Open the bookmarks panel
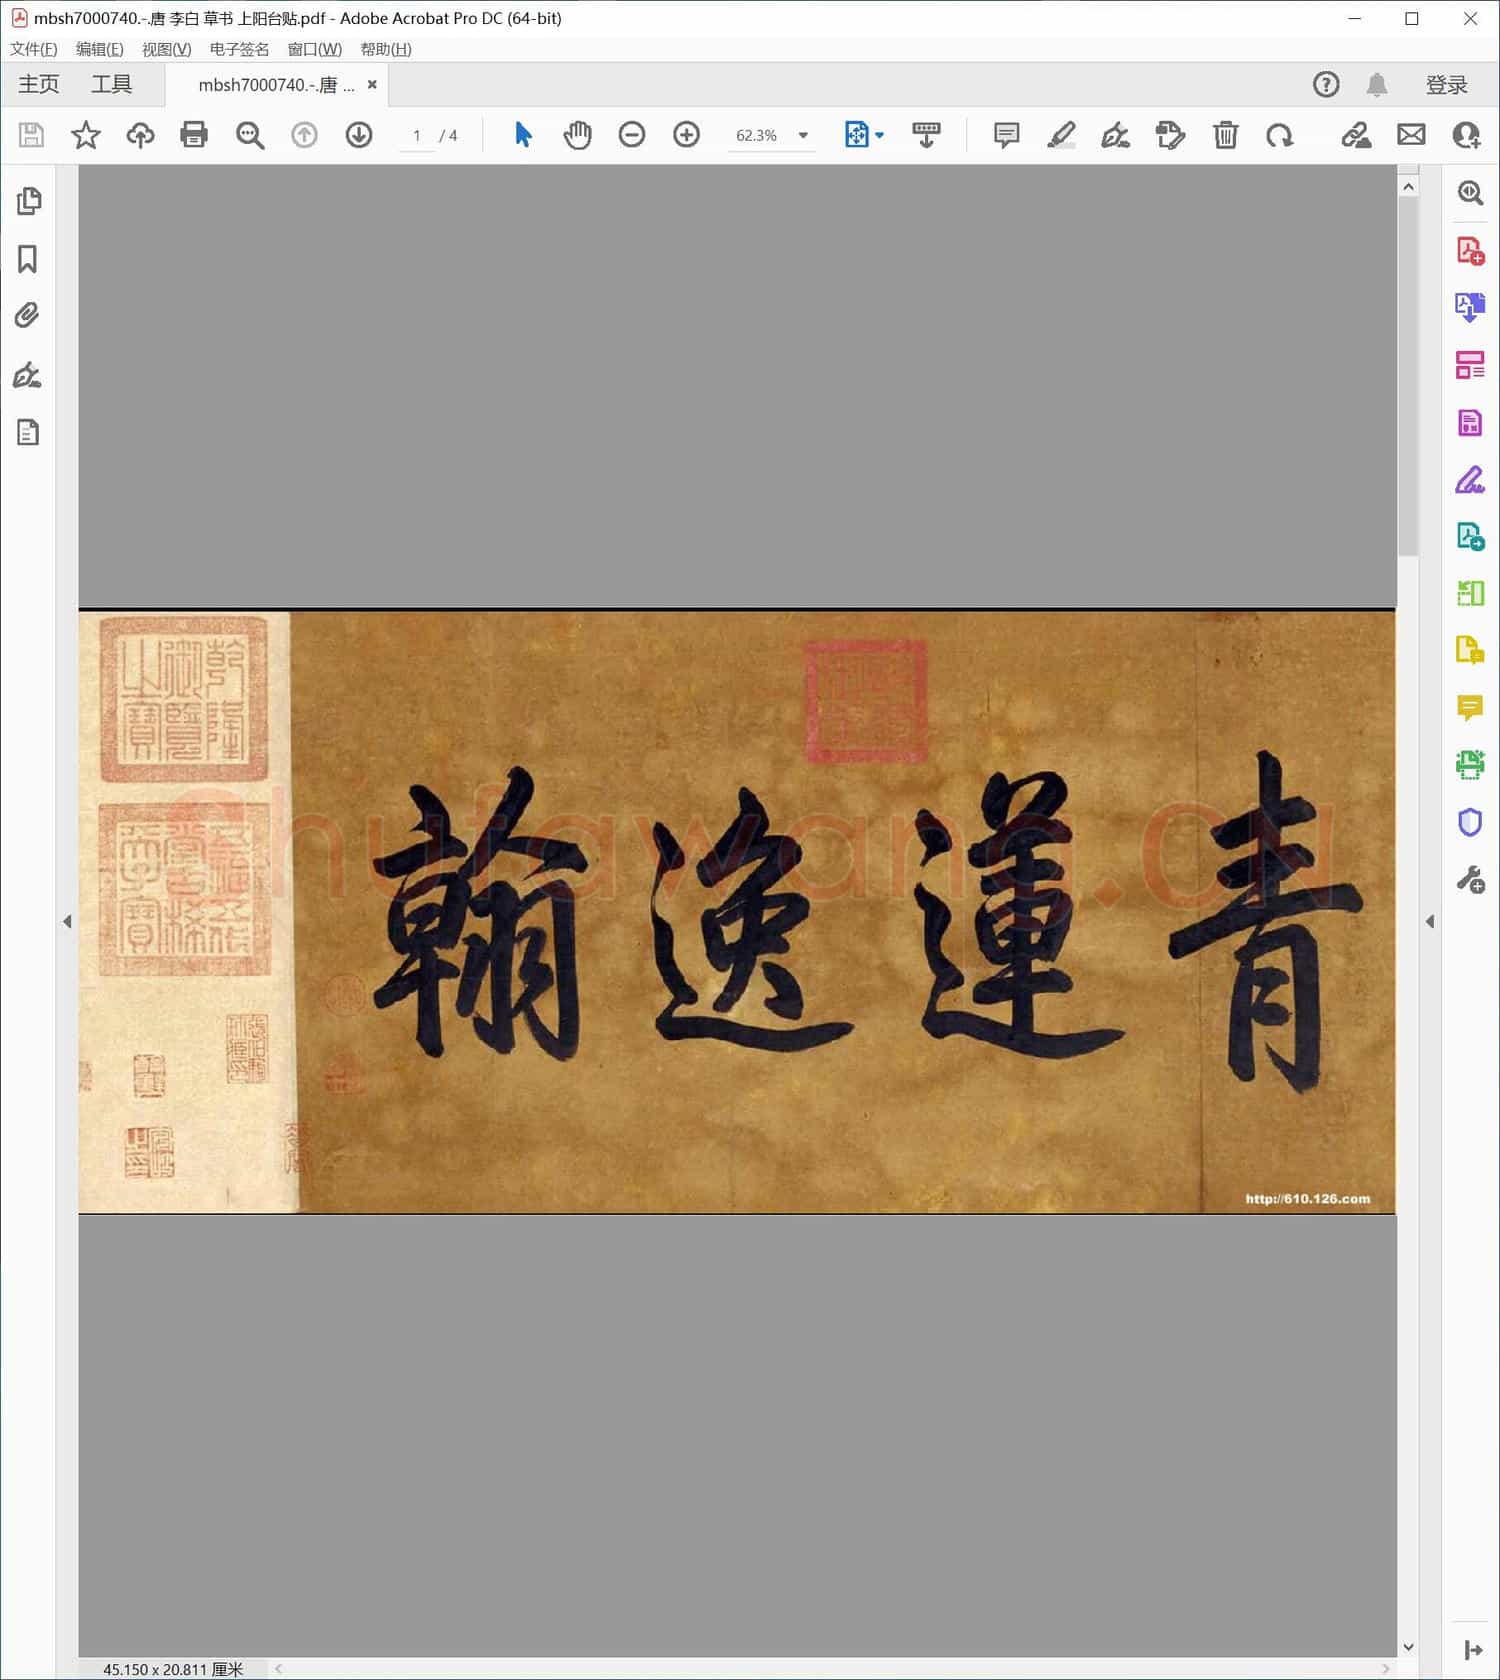Viewport: 1500px width, 1680px height. (x=28, y=259)
